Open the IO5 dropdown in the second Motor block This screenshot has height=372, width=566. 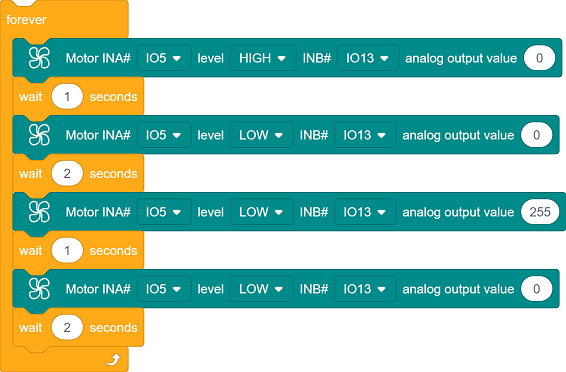coord(164,135)
